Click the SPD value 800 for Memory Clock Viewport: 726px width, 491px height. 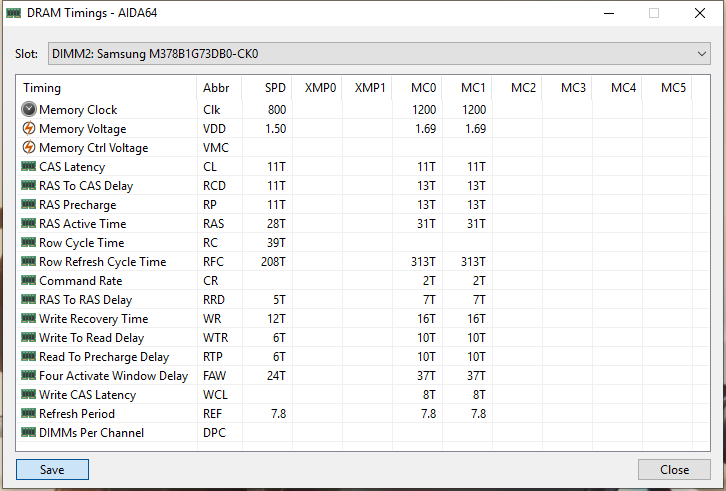pos(276,110)
